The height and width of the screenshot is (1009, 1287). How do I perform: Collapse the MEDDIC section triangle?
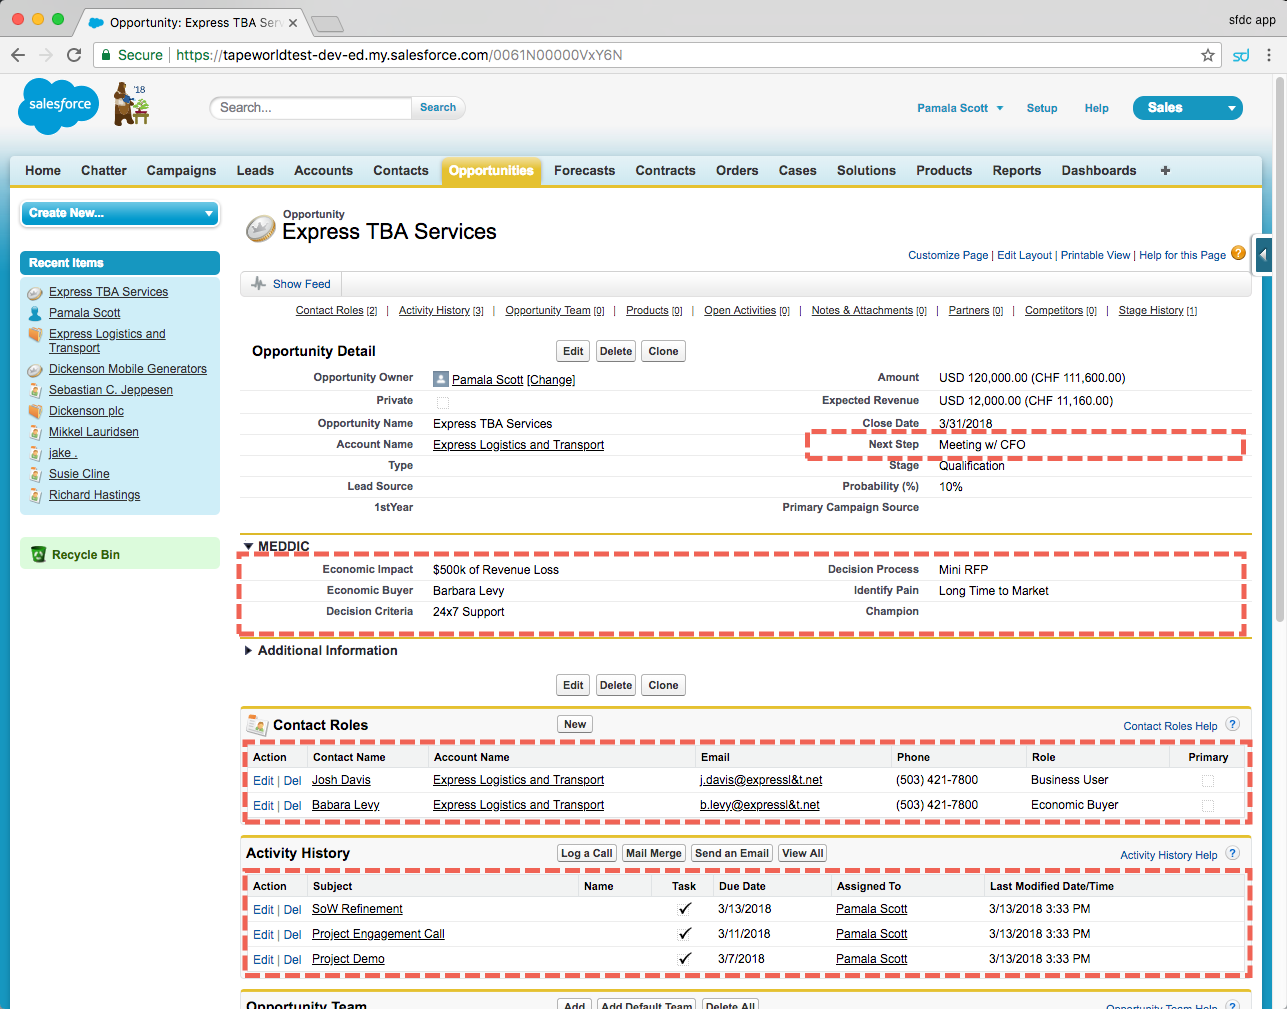click(x=248, y=546)
